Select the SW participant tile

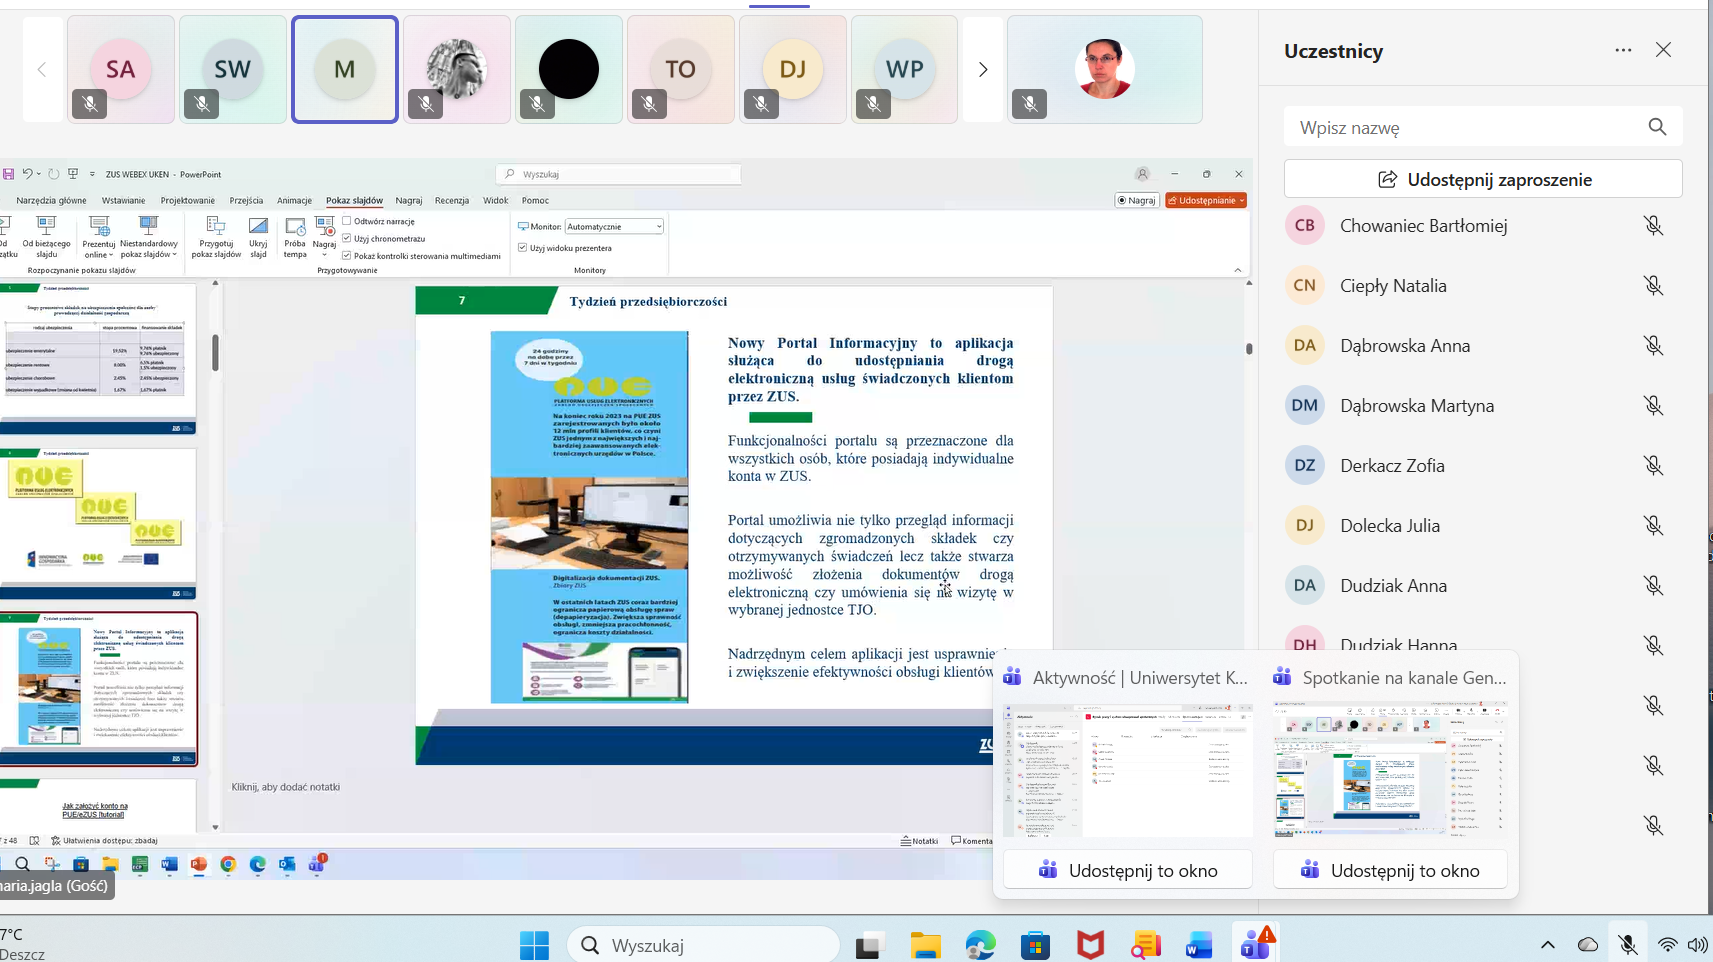point(233,70)
